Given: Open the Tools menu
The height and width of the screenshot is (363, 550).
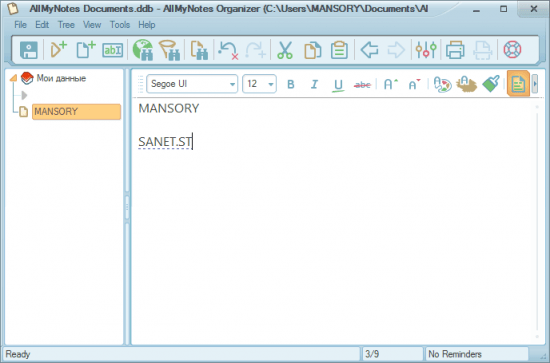Looking at the screenshot, I should 120,25.
